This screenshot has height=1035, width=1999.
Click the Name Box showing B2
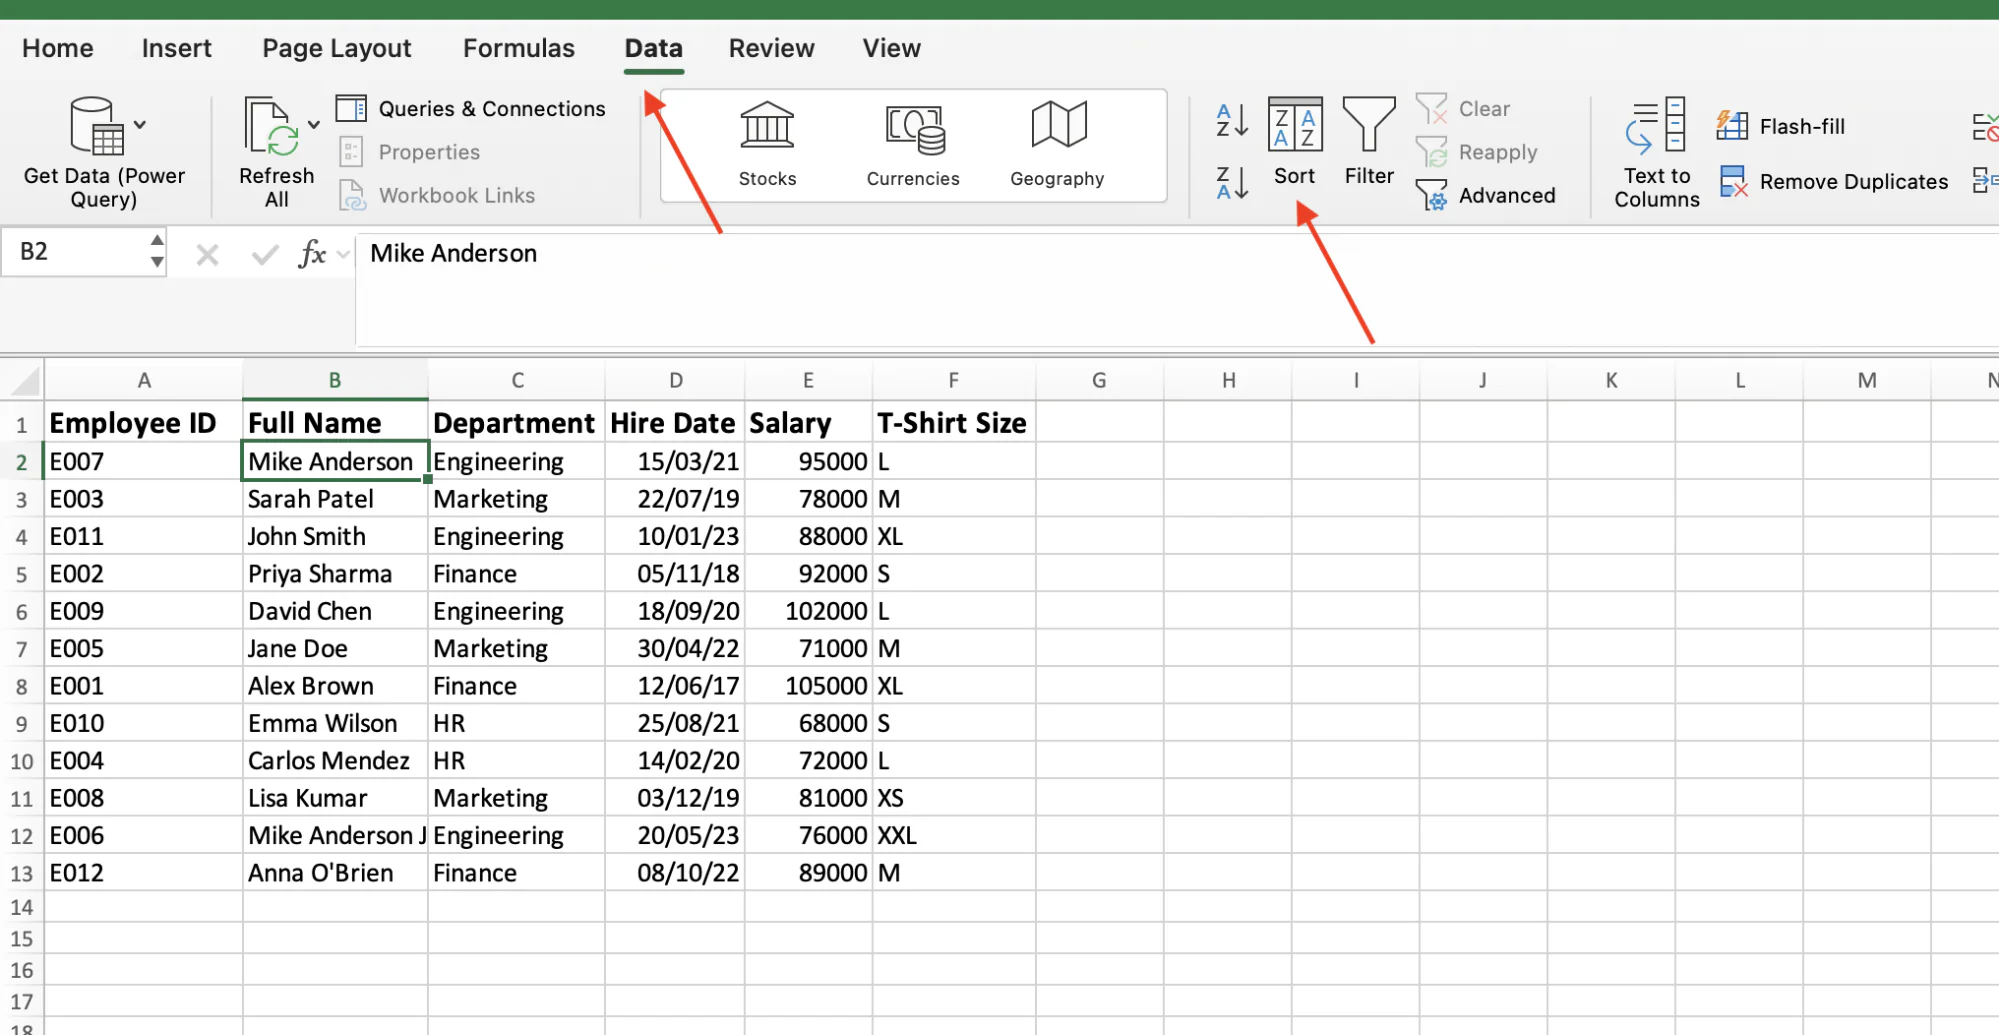(74, 251)
